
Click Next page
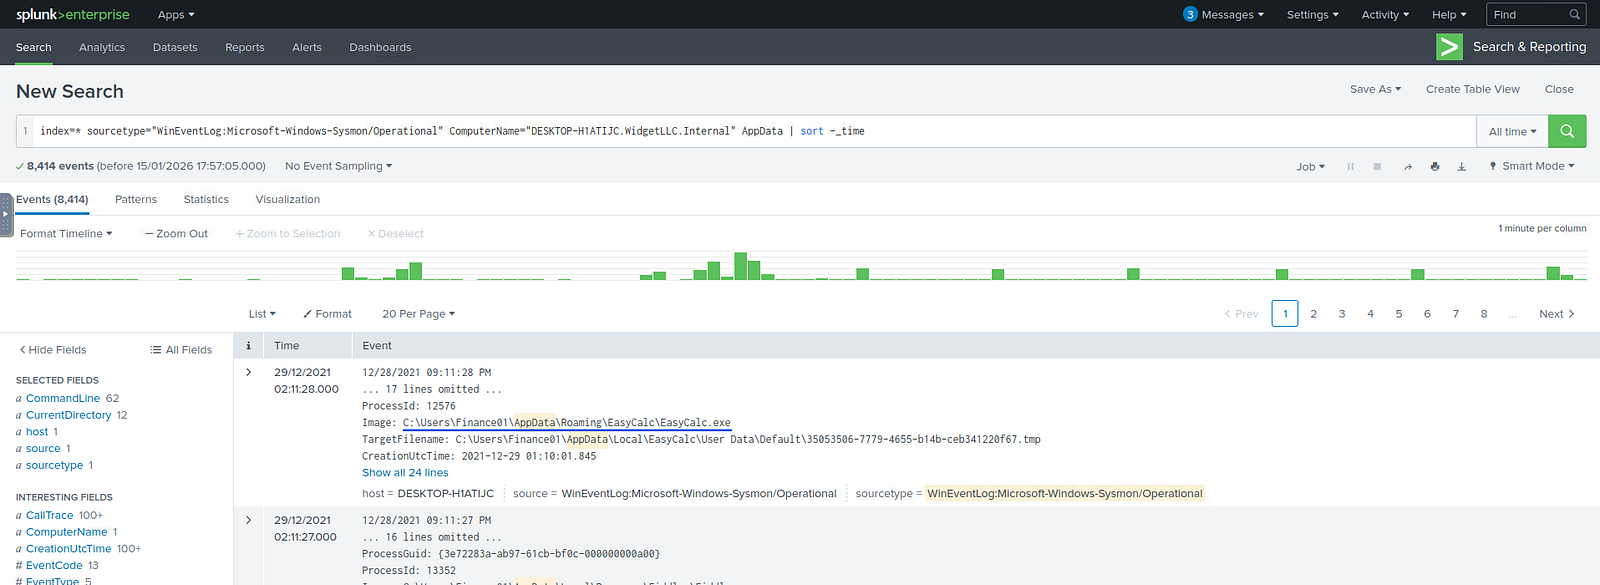[x=1557, y=314]
